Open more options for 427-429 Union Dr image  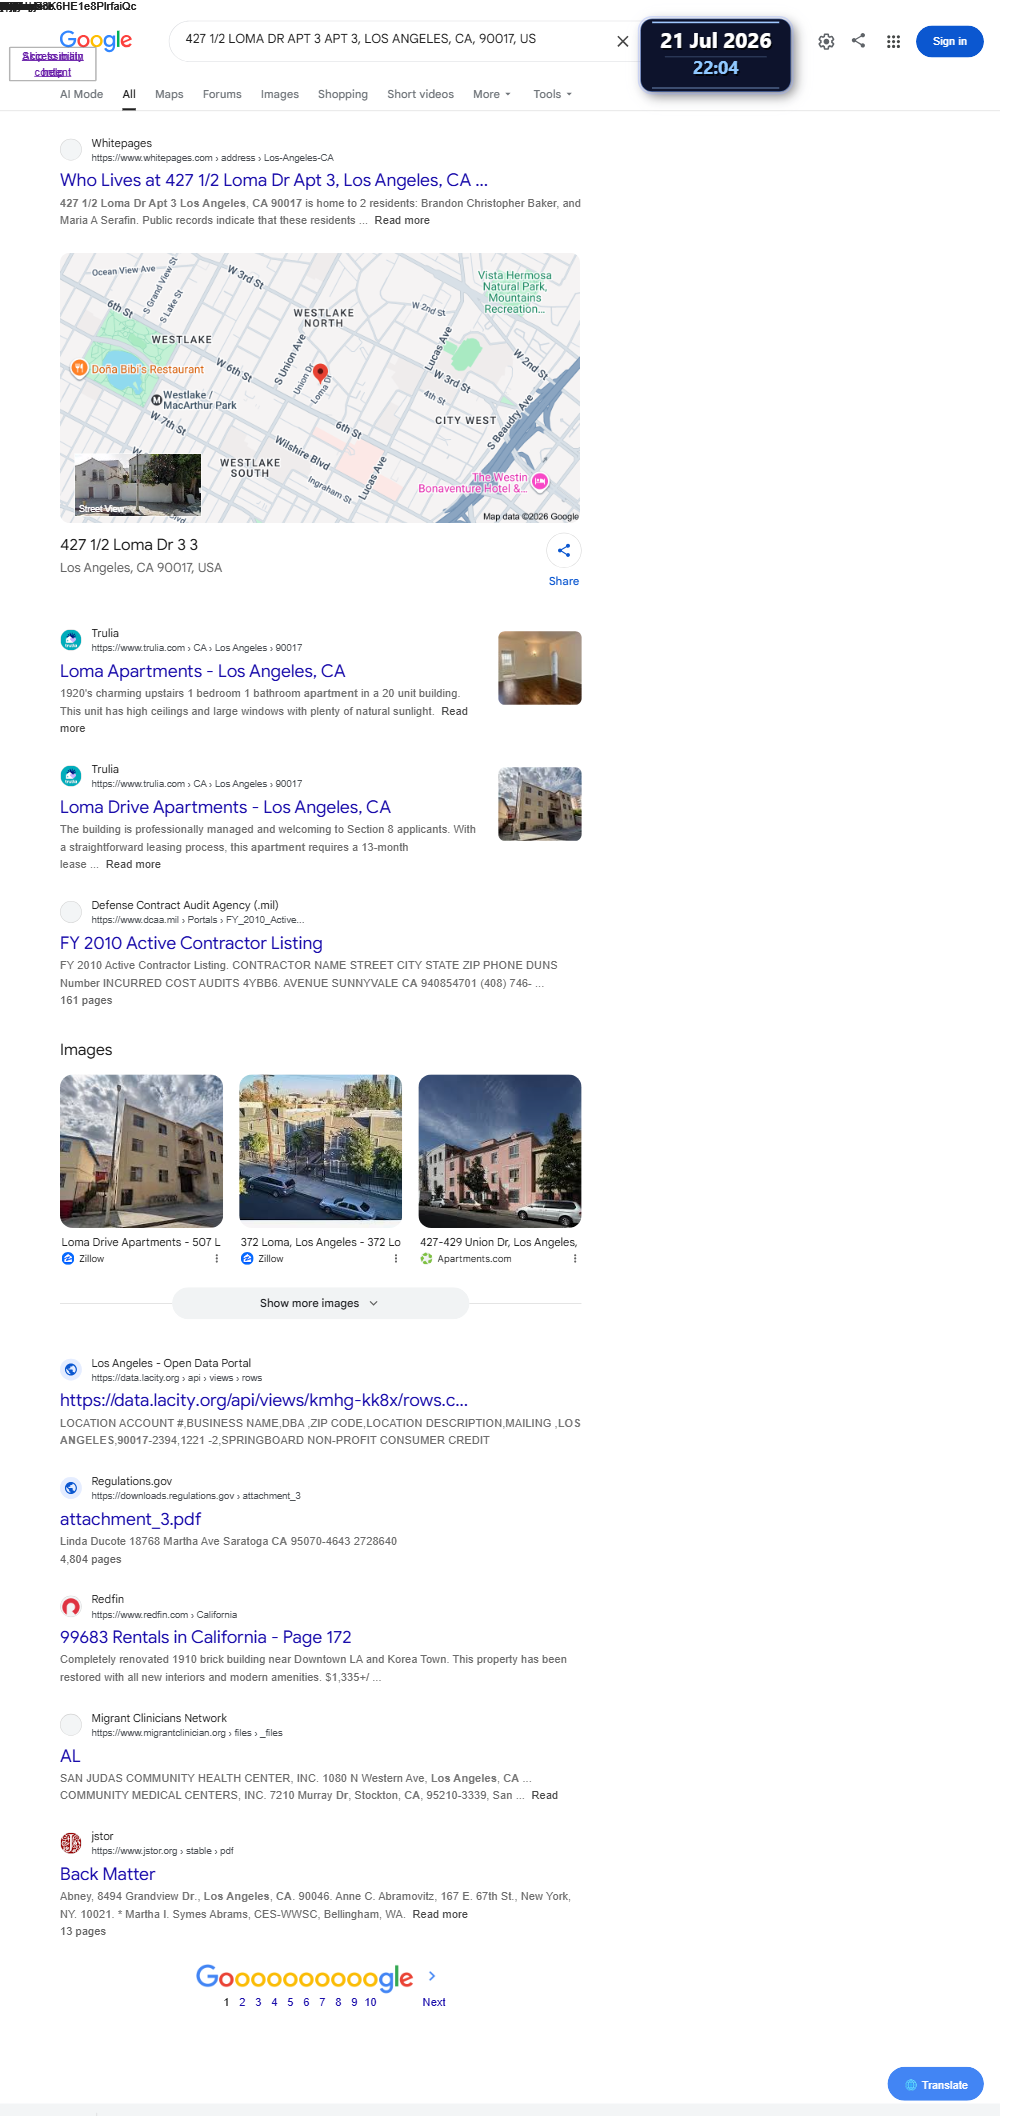click(x=575, y=1259)
